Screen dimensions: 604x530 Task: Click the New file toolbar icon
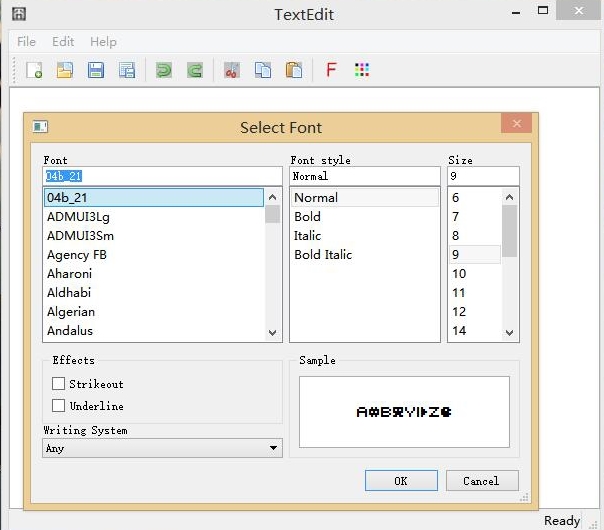pos(34,70)
